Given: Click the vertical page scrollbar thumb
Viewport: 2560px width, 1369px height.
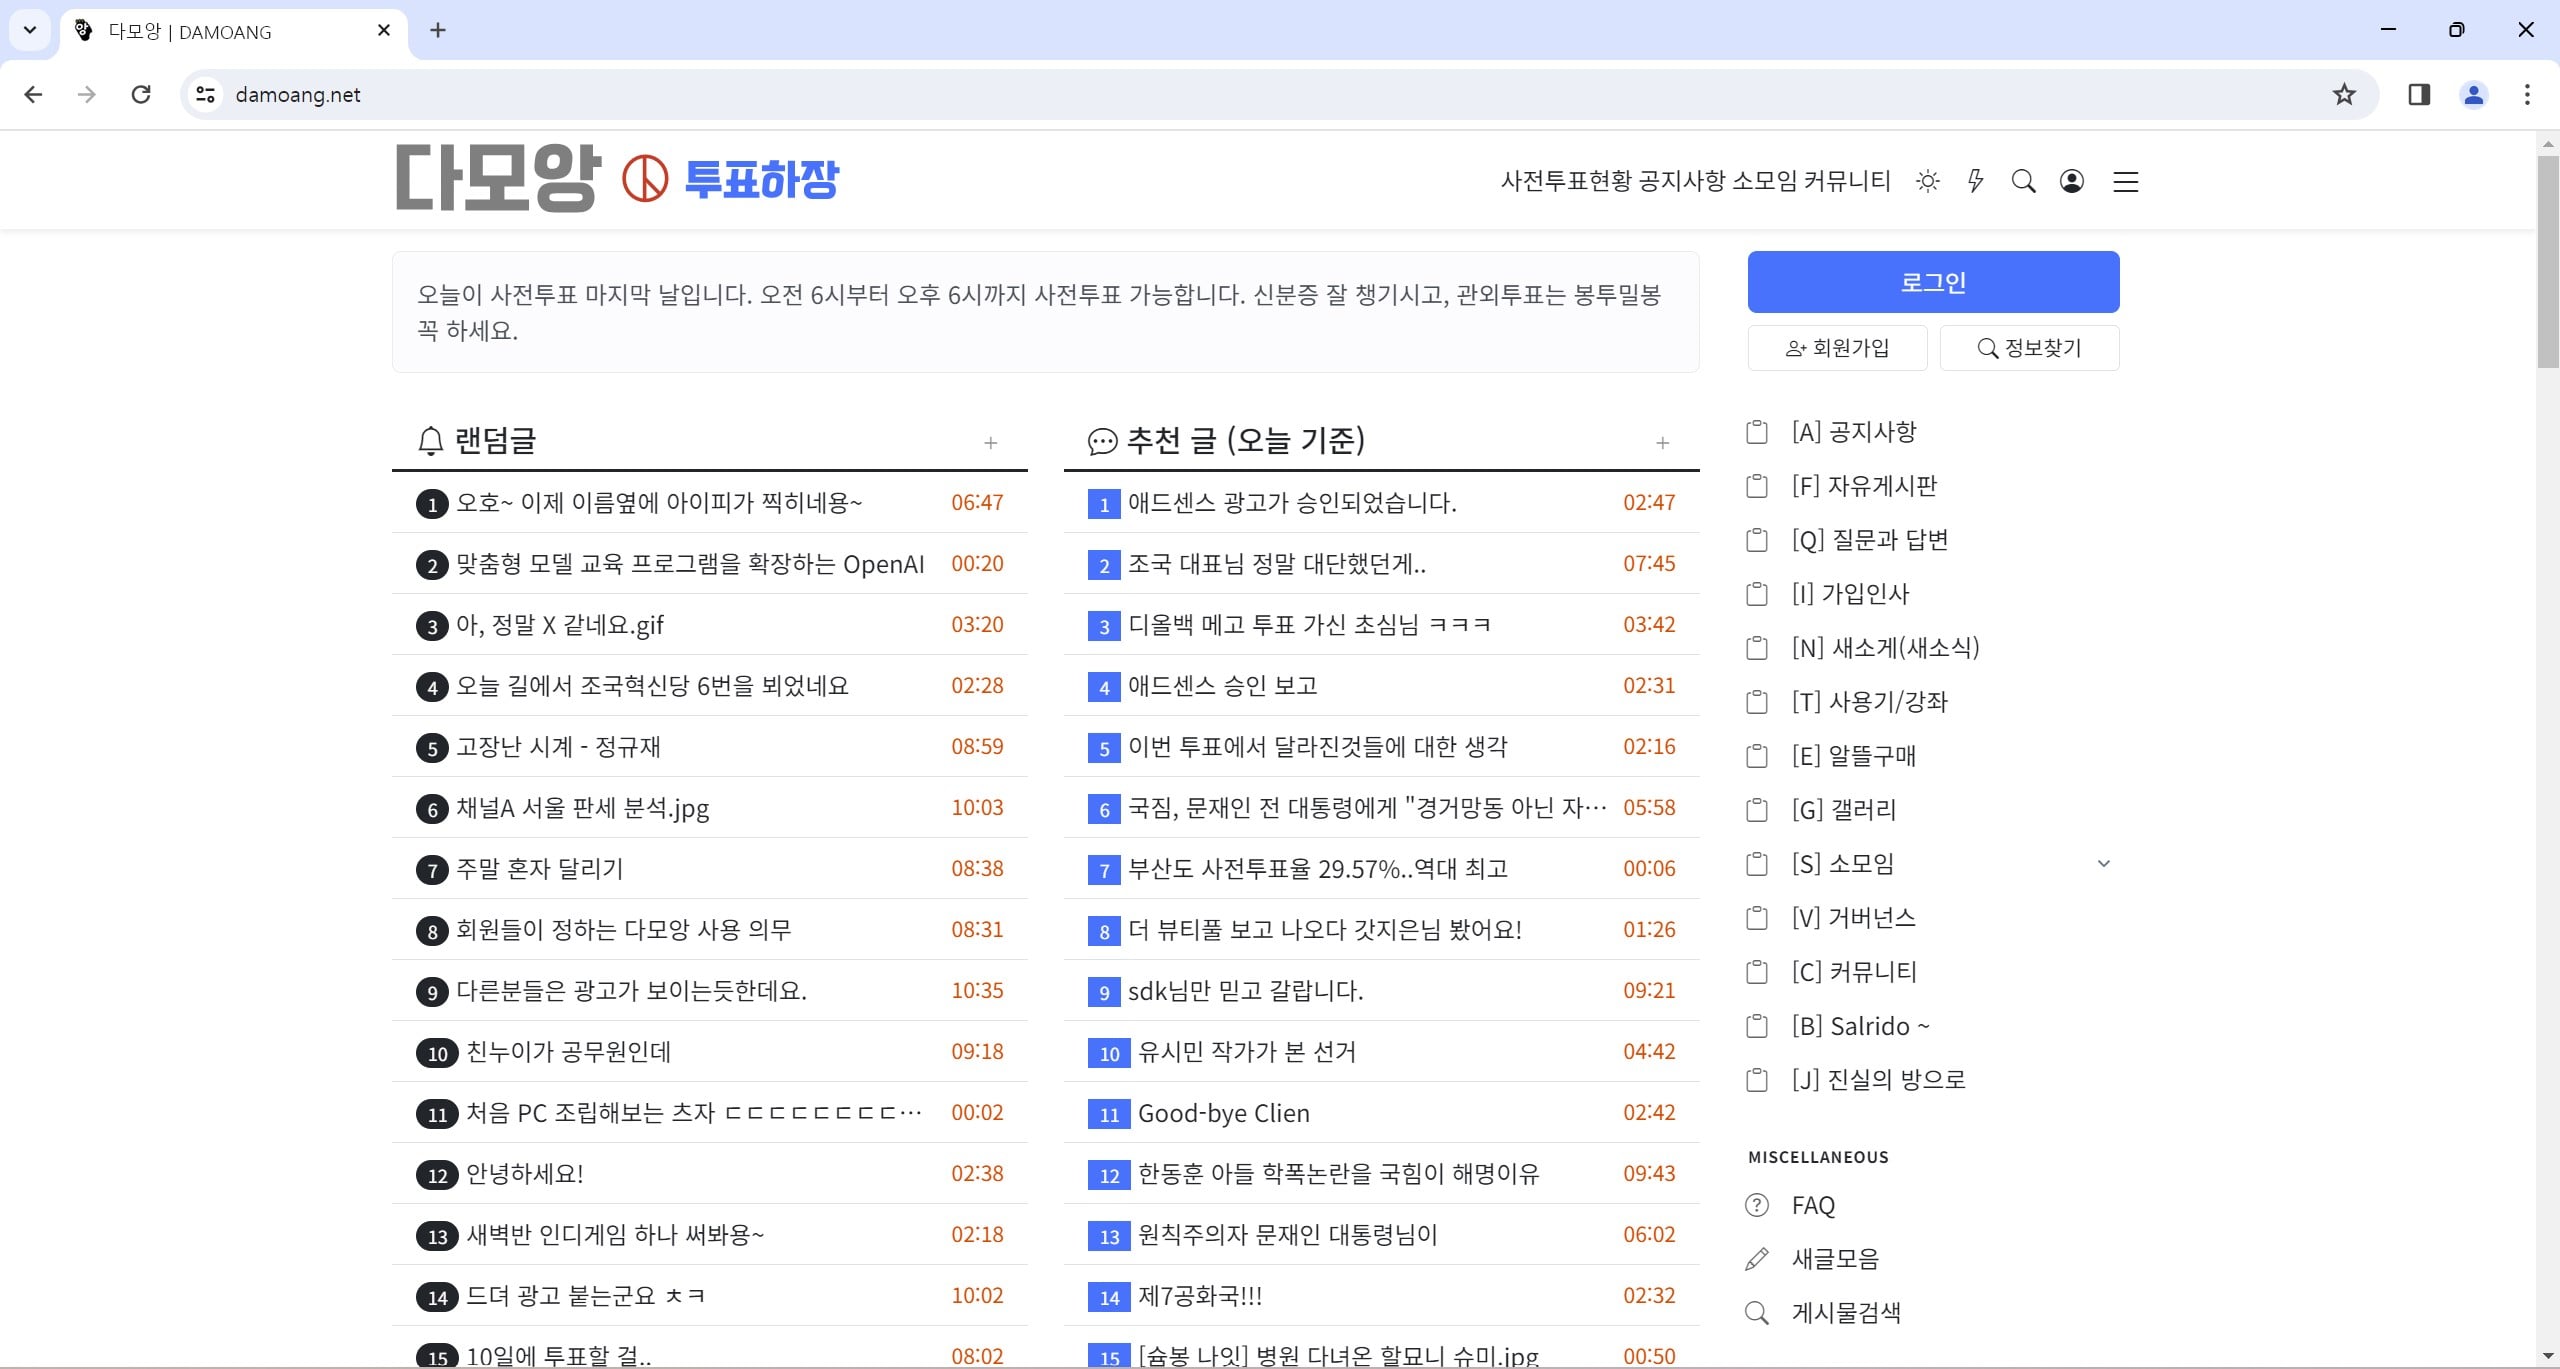Looking at the screenshot, I should 2547,260.
